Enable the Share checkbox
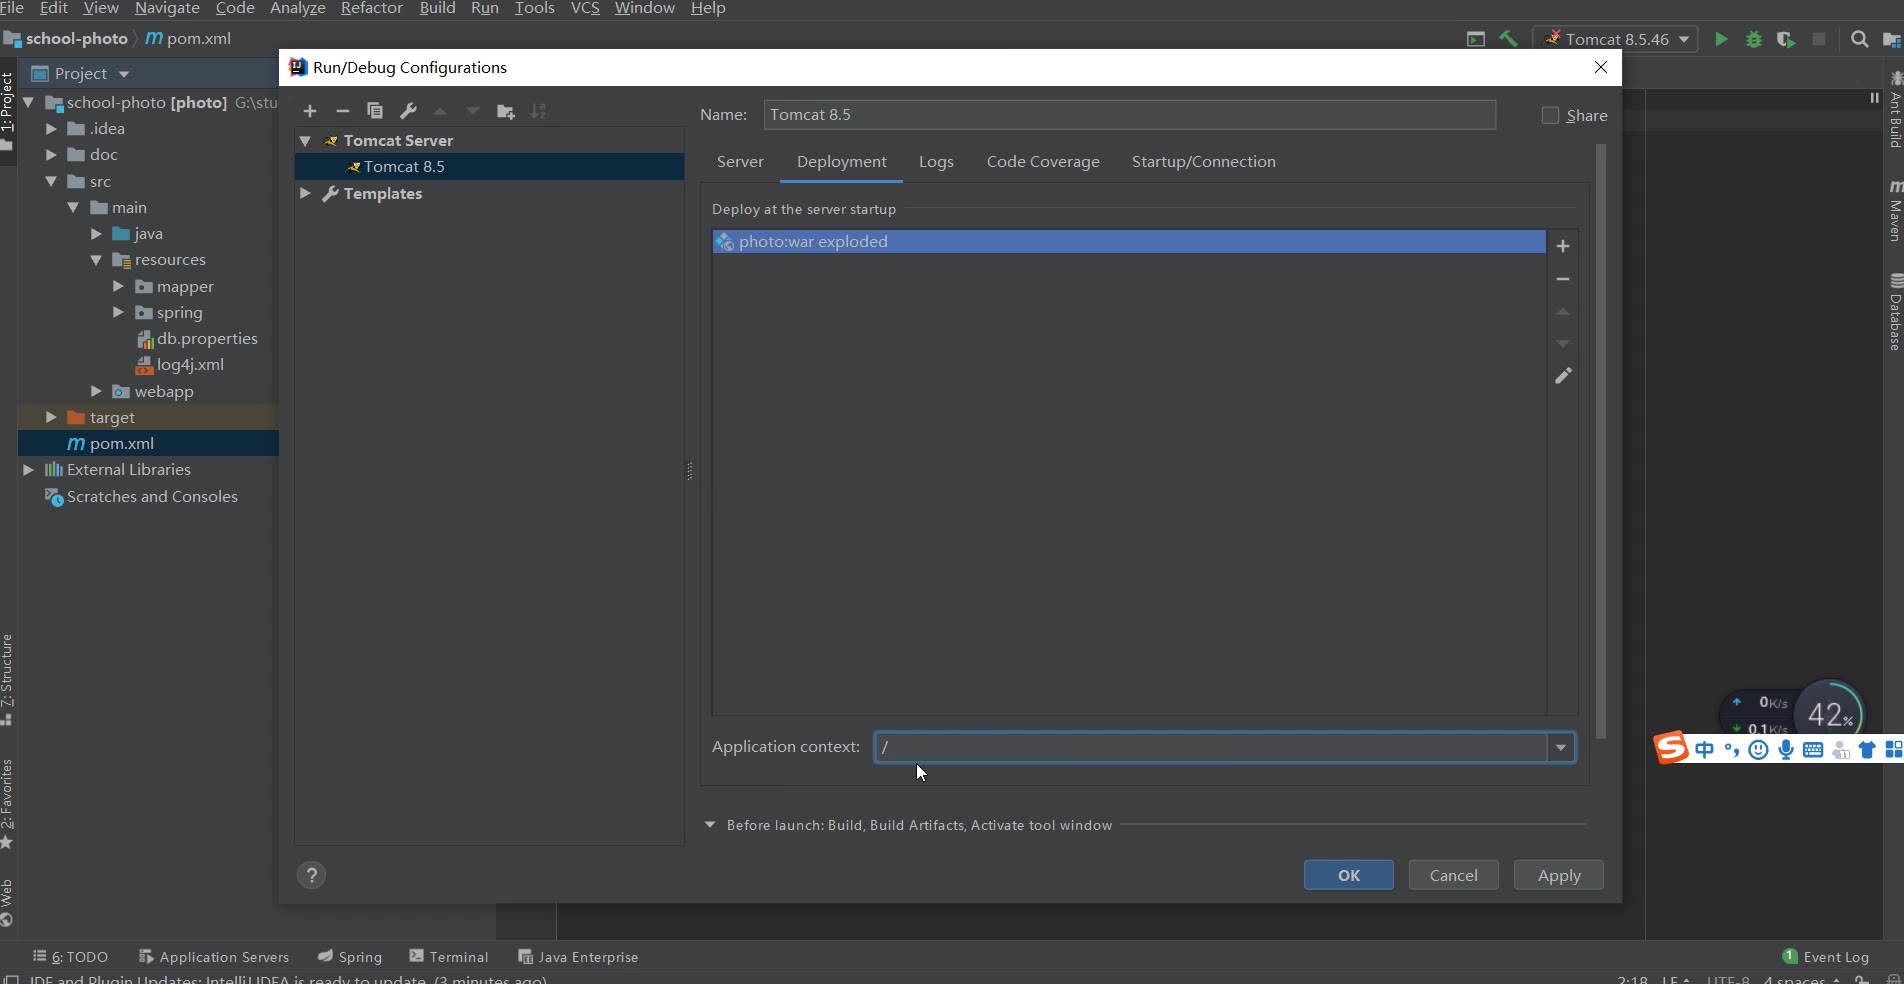The width and height of the screenshot is (1904, 984). pyautogui.click(x=1550, y=115)
